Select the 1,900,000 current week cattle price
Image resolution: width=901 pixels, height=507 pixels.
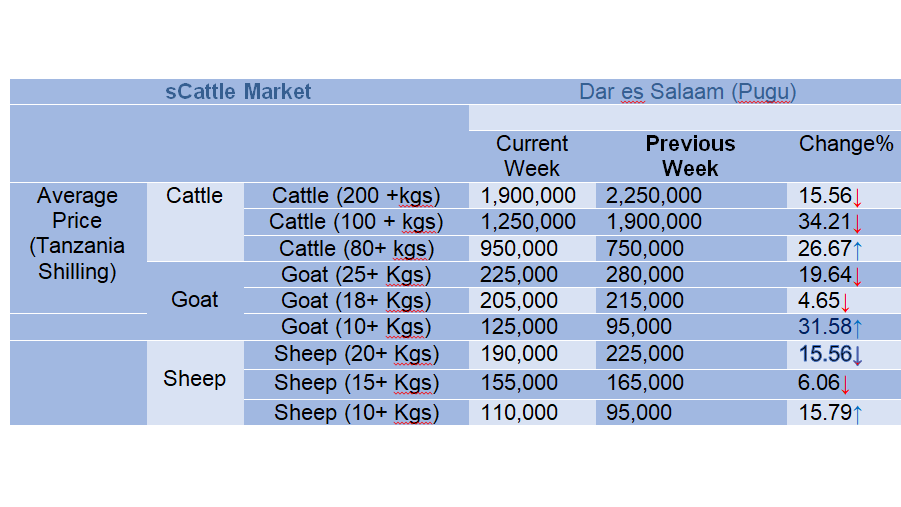click(527, 195)
